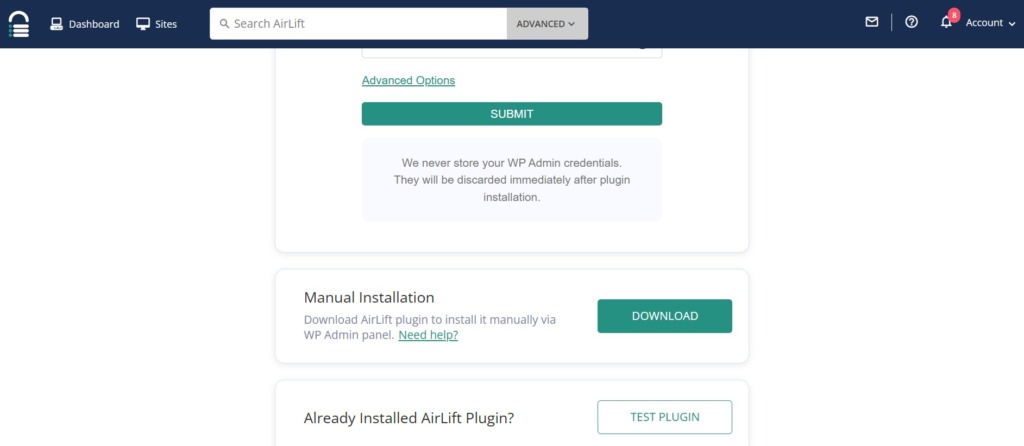The height and width of the screenshot is (446, 1024).
Task: Click the TEST PLUGIN button
Action: point(665,417)
